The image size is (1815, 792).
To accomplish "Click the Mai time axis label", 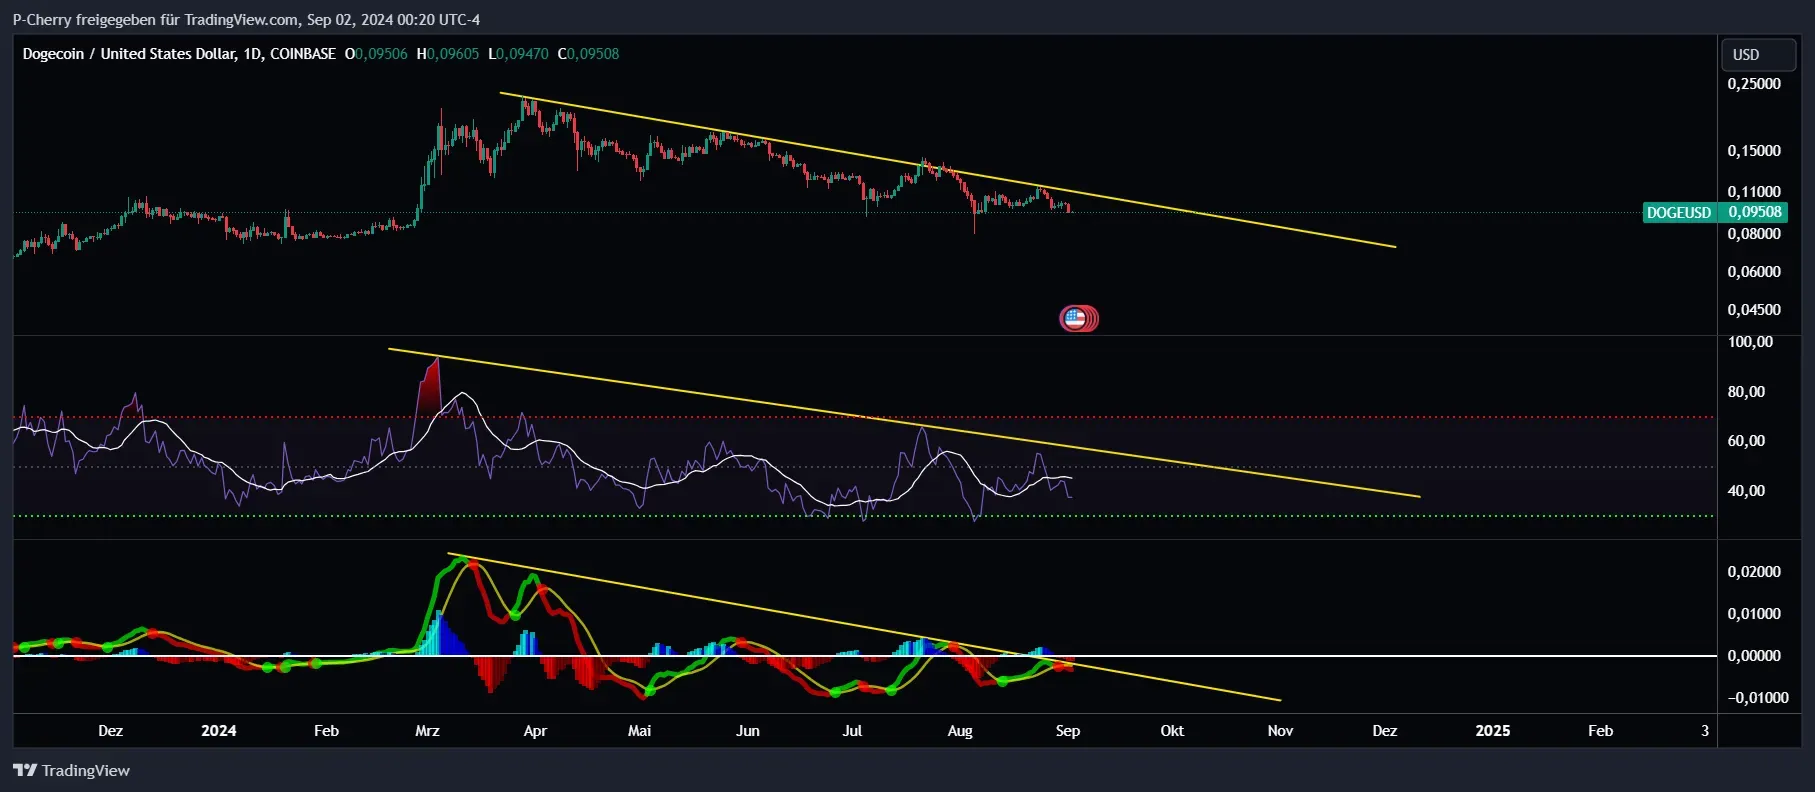I will [x=640, y=731].
